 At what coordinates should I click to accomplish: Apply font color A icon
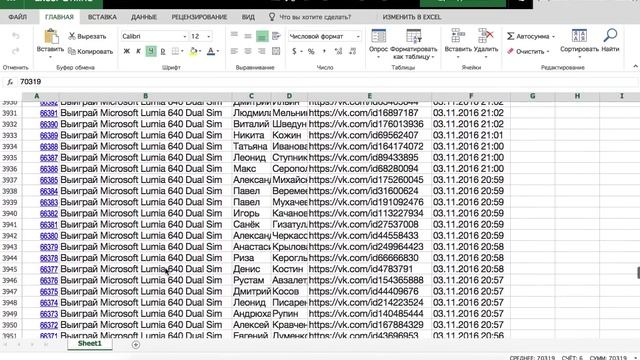pos(211,51)
